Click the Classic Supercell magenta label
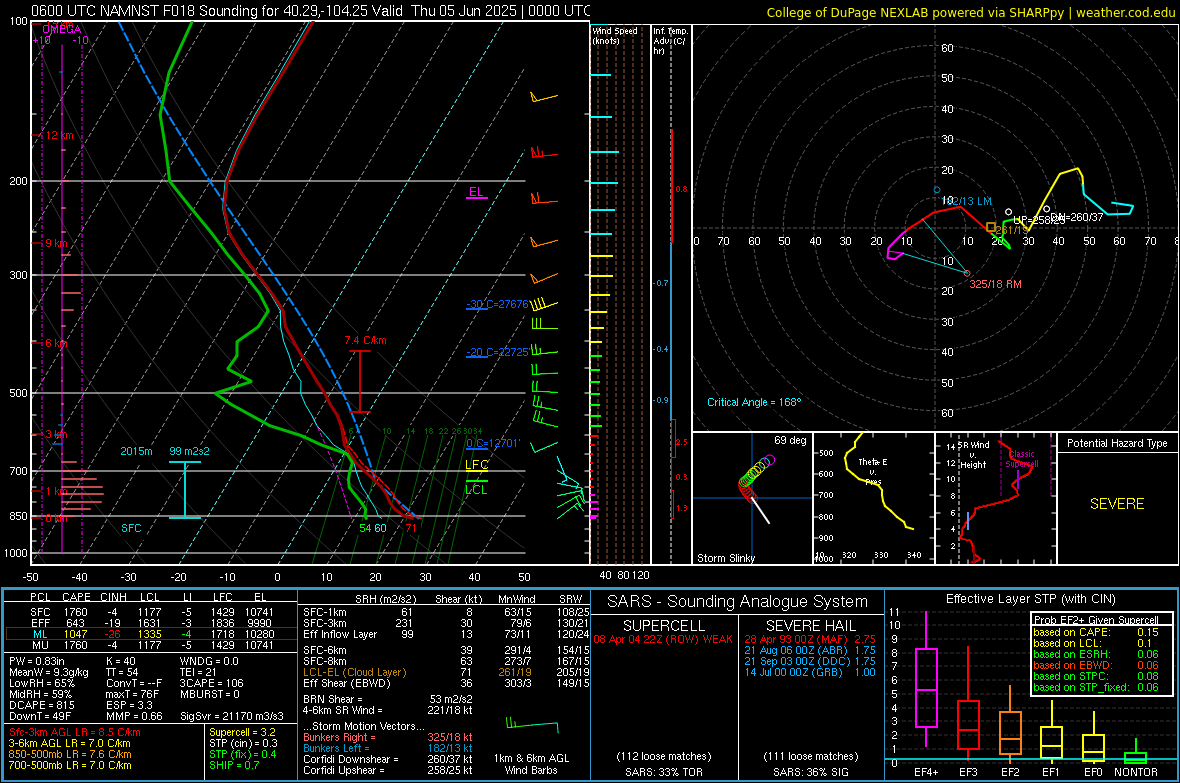Screen dimensions: 1180x783 (1022, 459)
